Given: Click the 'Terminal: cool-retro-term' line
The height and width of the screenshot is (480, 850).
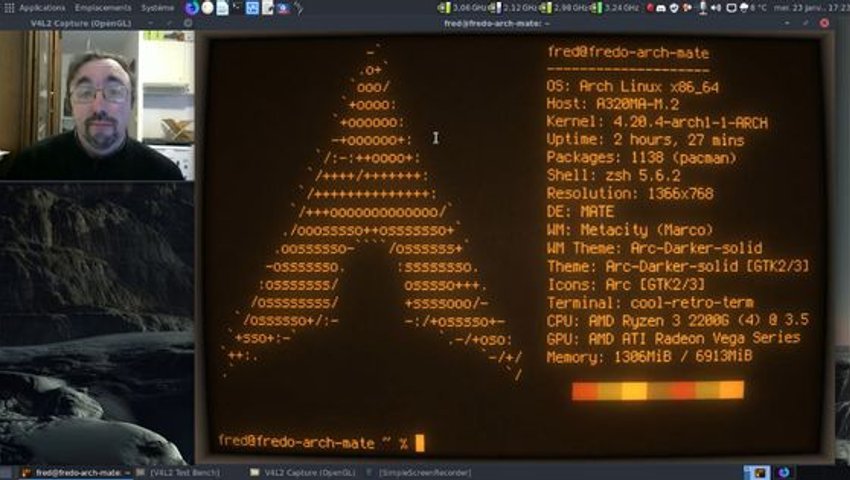Looking at the screenshot, I should pos(650,303).
